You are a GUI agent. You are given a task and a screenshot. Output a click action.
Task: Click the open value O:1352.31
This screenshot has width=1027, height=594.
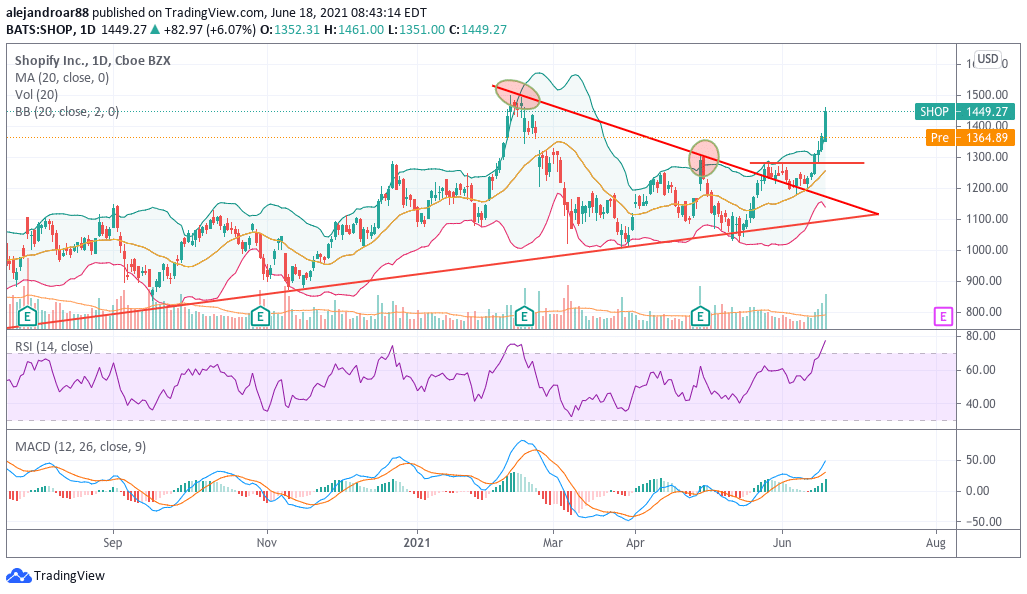[x=289, y=29]
